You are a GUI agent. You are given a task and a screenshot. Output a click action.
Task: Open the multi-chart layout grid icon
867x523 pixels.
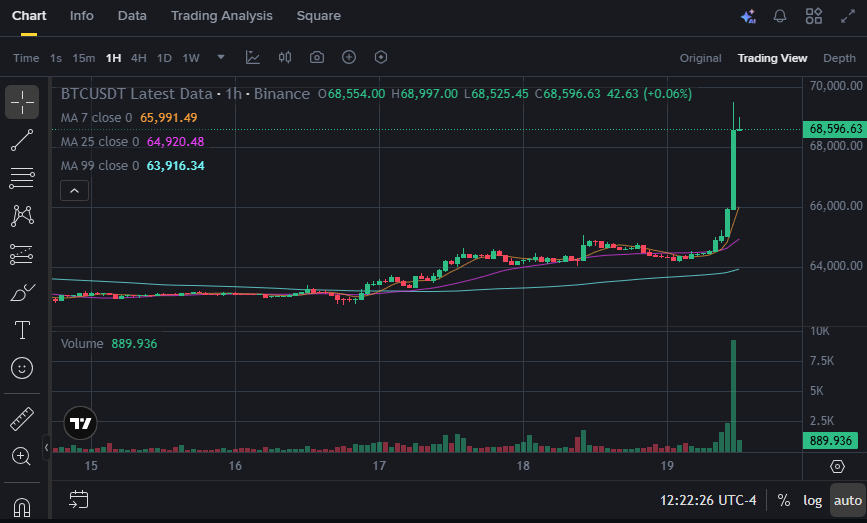814,16
